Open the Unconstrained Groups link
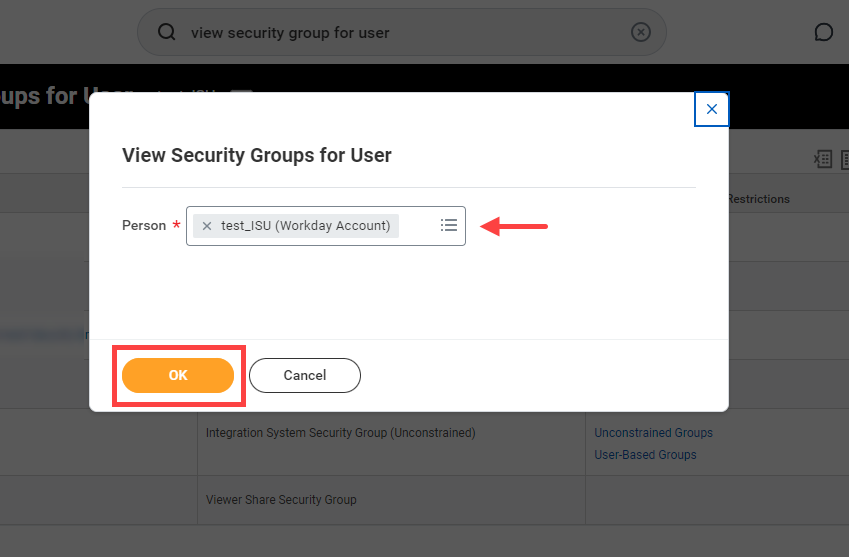Viewport: 849px width, 557px height. click(653, 433)
